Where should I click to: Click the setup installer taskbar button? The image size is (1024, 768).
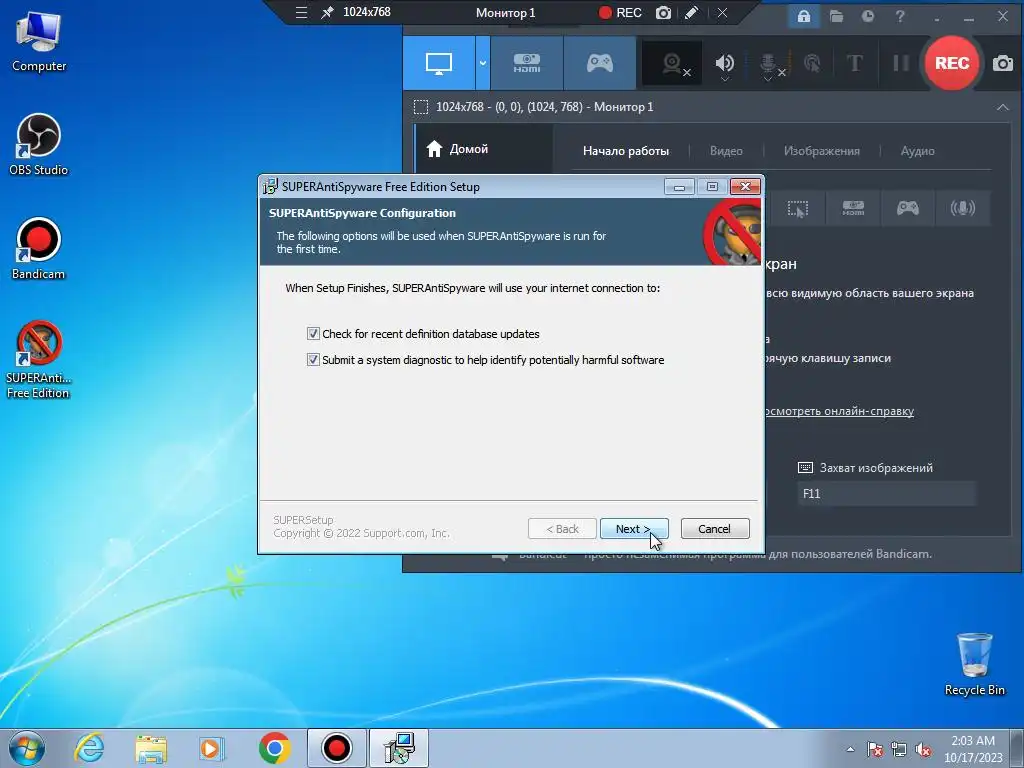coord(399,748)
